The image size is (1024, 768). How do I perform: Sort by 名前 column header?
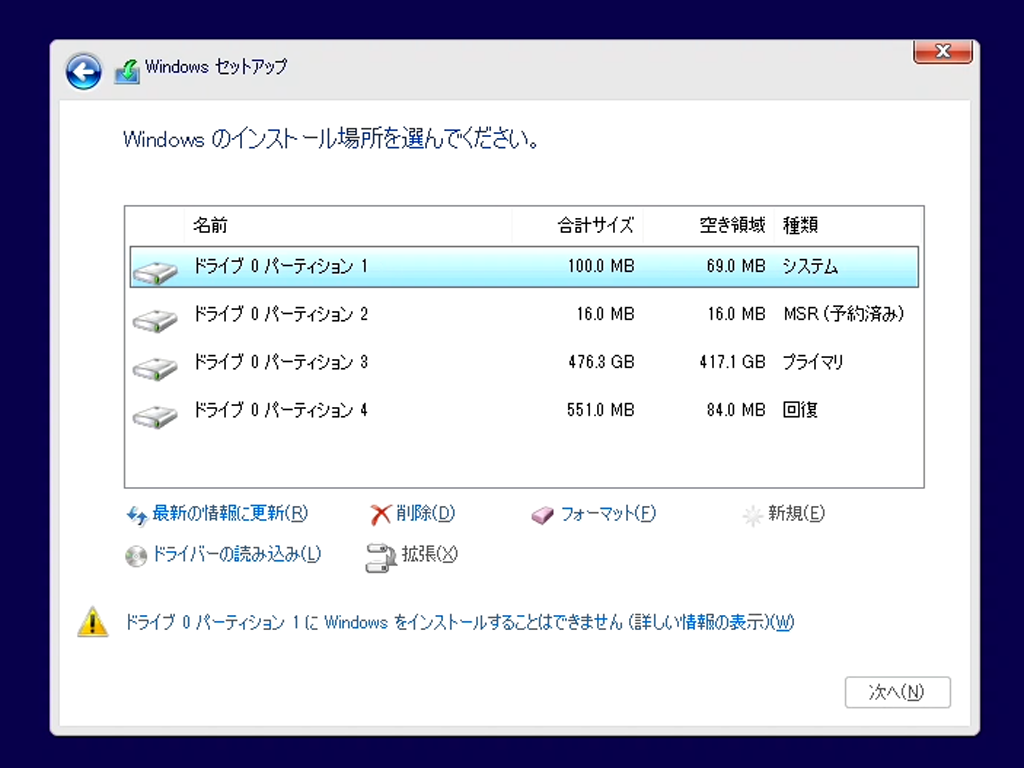[x=348, y=225]
